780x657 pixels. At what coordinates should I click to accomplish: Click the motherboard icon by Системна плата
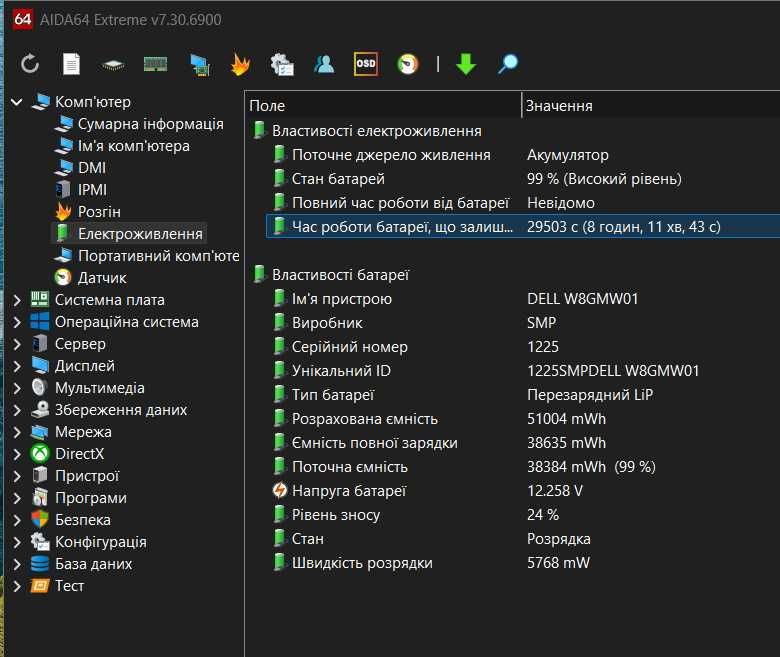[40, 299]
